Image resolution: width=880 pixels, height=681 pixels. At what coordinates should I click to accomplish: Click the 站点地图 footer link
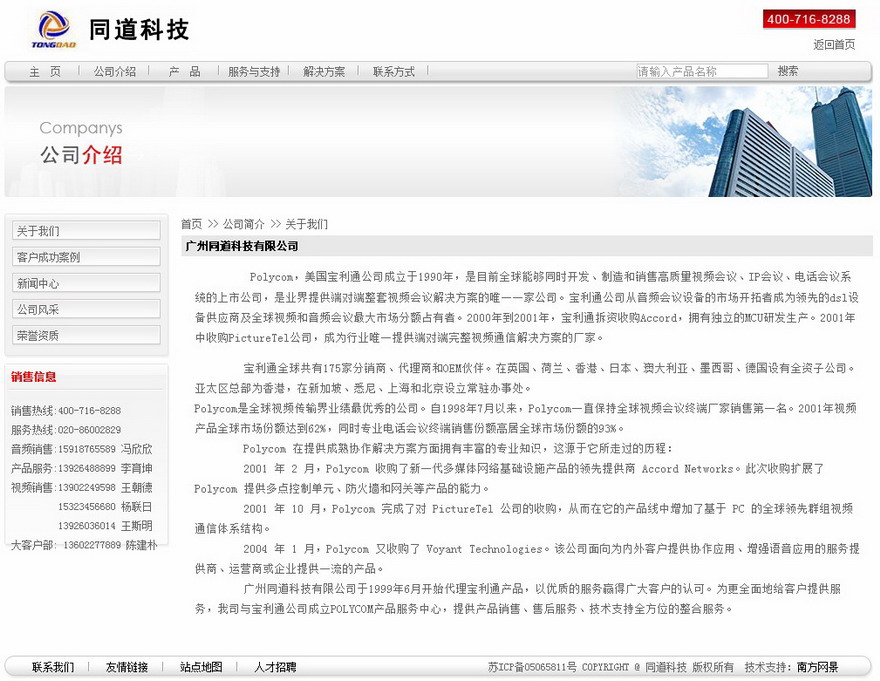pos(201,667)
